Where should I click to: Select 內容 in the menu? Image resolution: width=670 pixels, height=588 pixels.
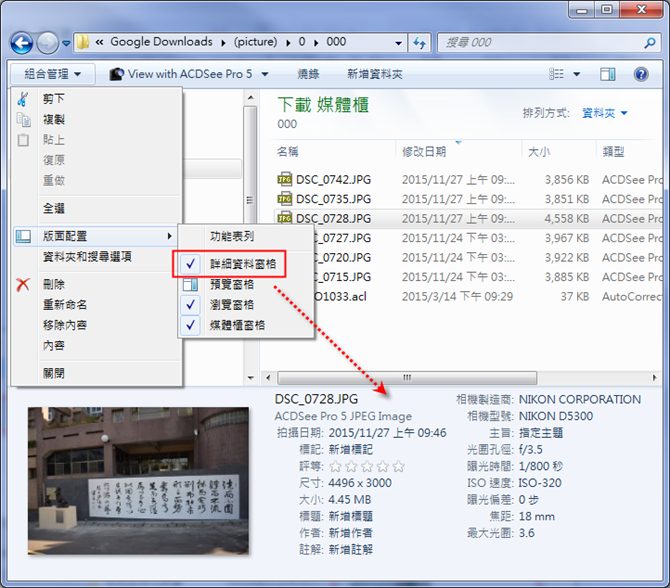[x=96, y=345]
